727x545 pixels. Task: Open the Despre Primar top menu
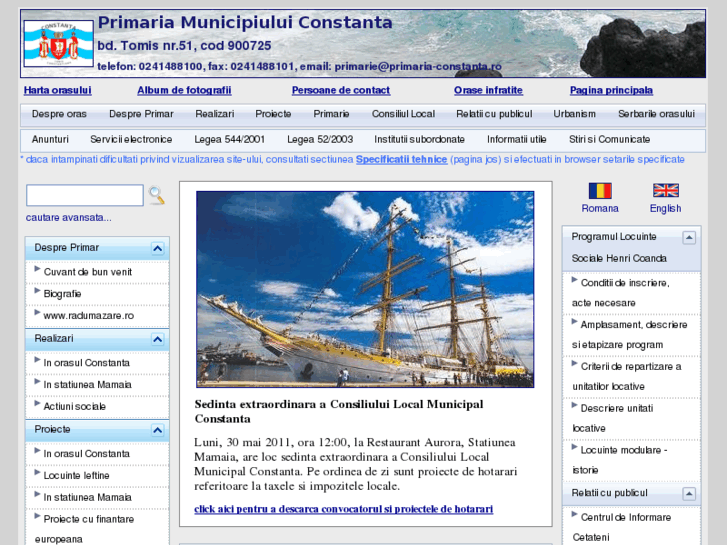click(x=141, y=114)
